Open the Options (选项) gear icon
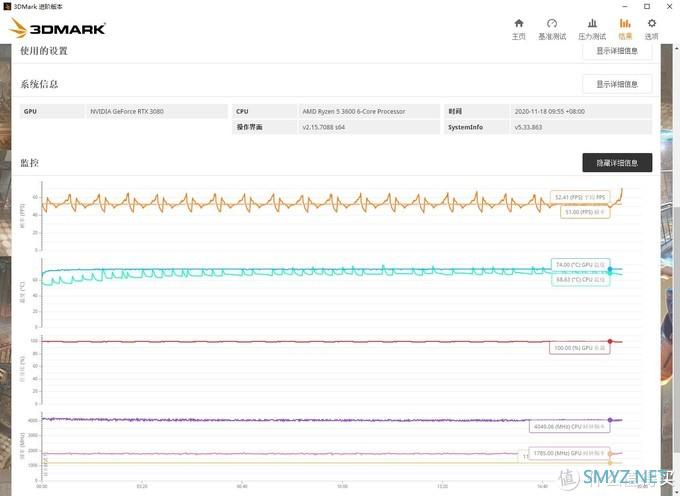This screenshot has height=496, width=680. pos(651,23)
